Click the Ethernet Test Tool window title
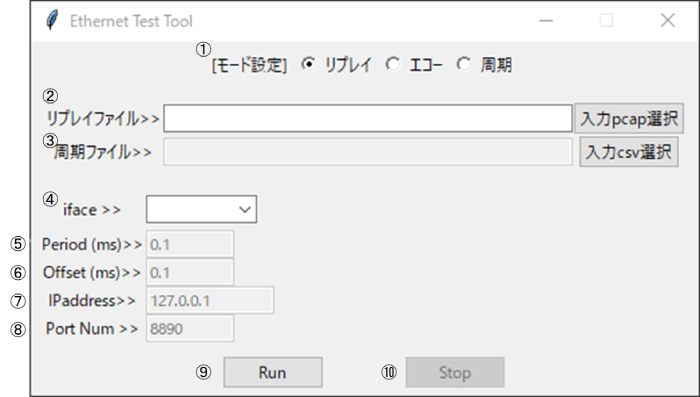 [131, 21]
